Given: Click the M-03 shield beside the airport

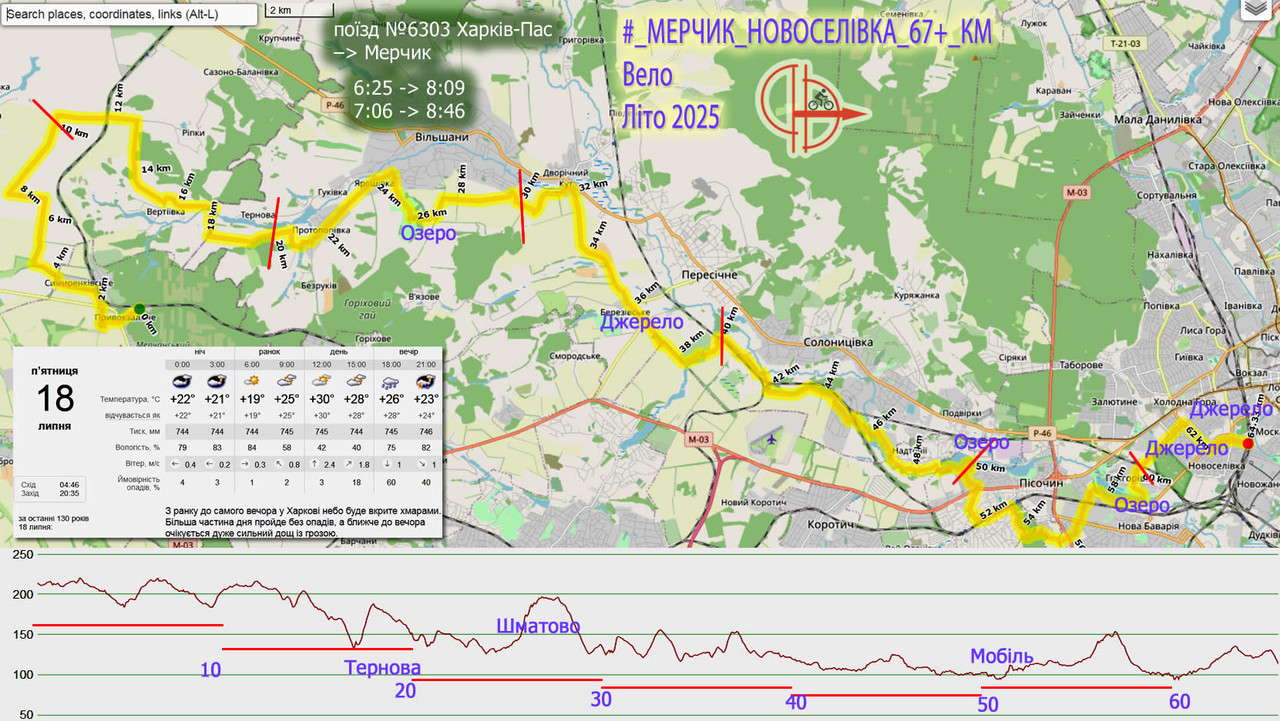Looking at the screenshot, I should click(x=697, y=439).
